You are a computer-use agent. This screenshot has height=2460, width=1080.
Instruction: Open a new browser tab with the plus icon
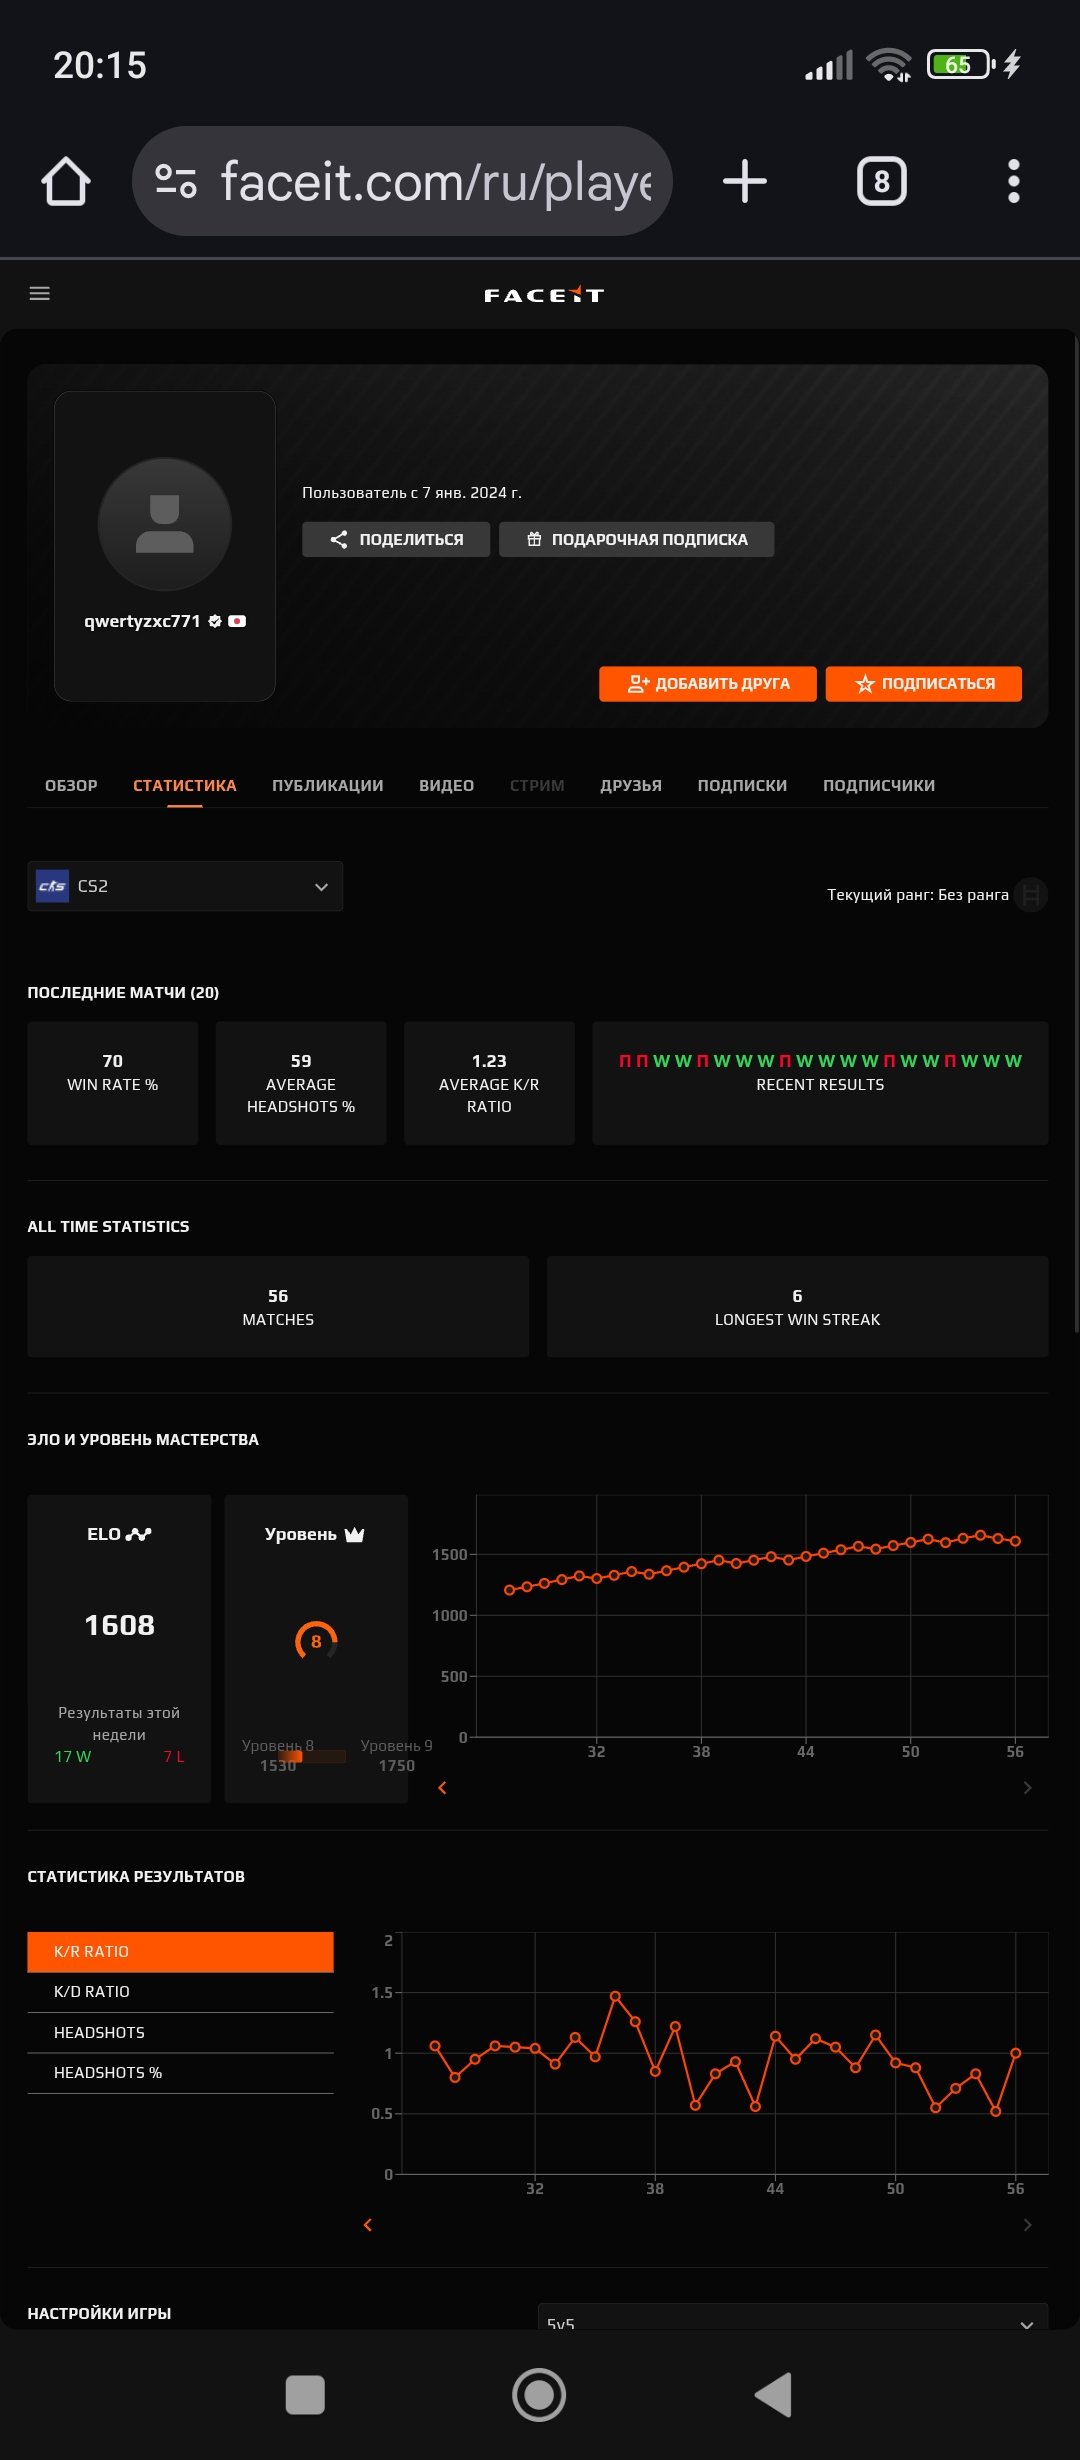click(x=744, y=182)
